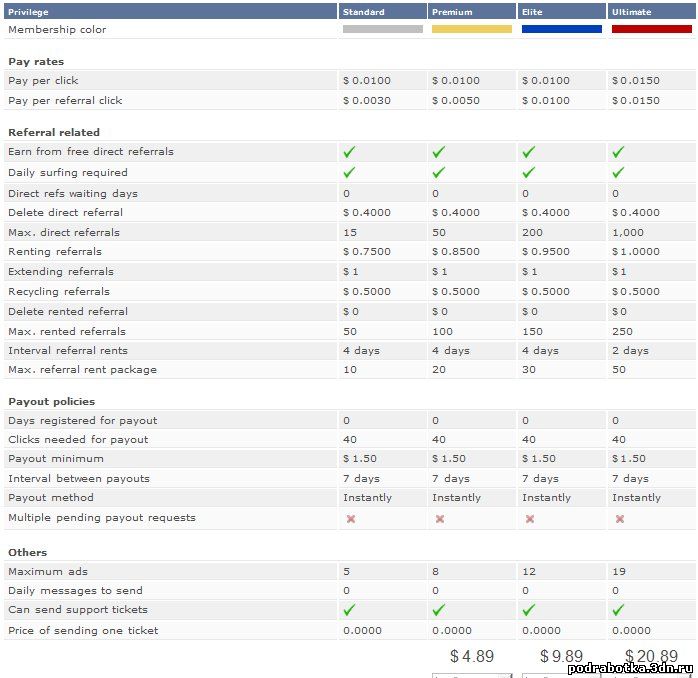Click Standard's $ 0.0030 referral click value
The width and height of the screenshot is (698, 678).
367,101
